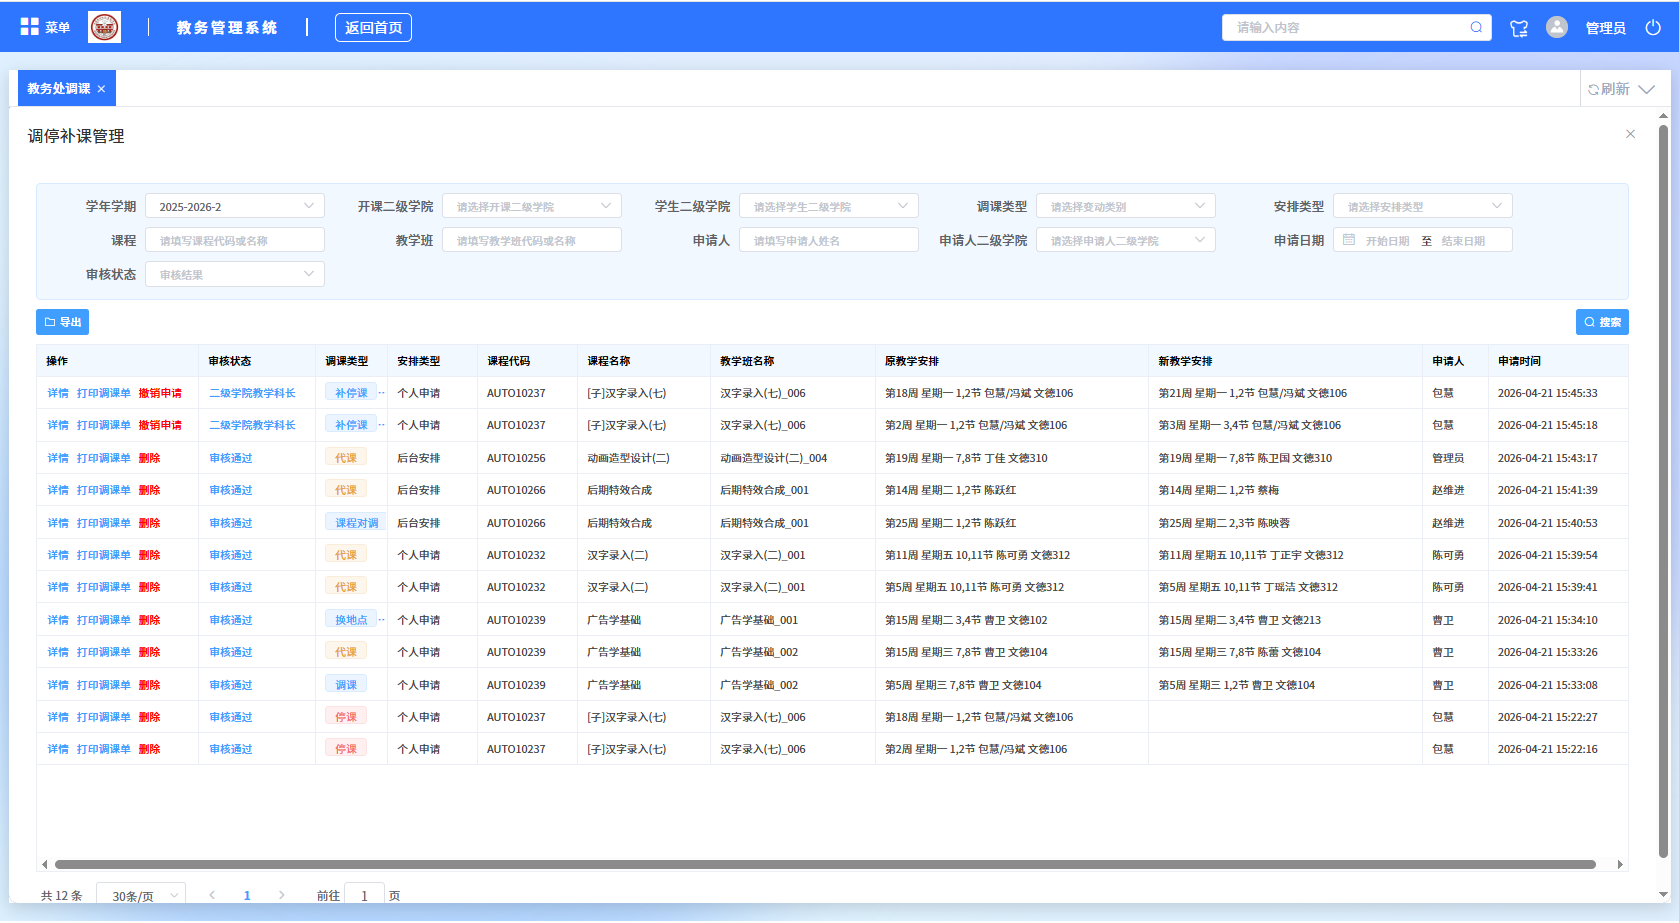The image size is (1679, 923).
Task: Click 二级学院教学科长 status in the 15:45:18 row
Action: tap(252, 425)
